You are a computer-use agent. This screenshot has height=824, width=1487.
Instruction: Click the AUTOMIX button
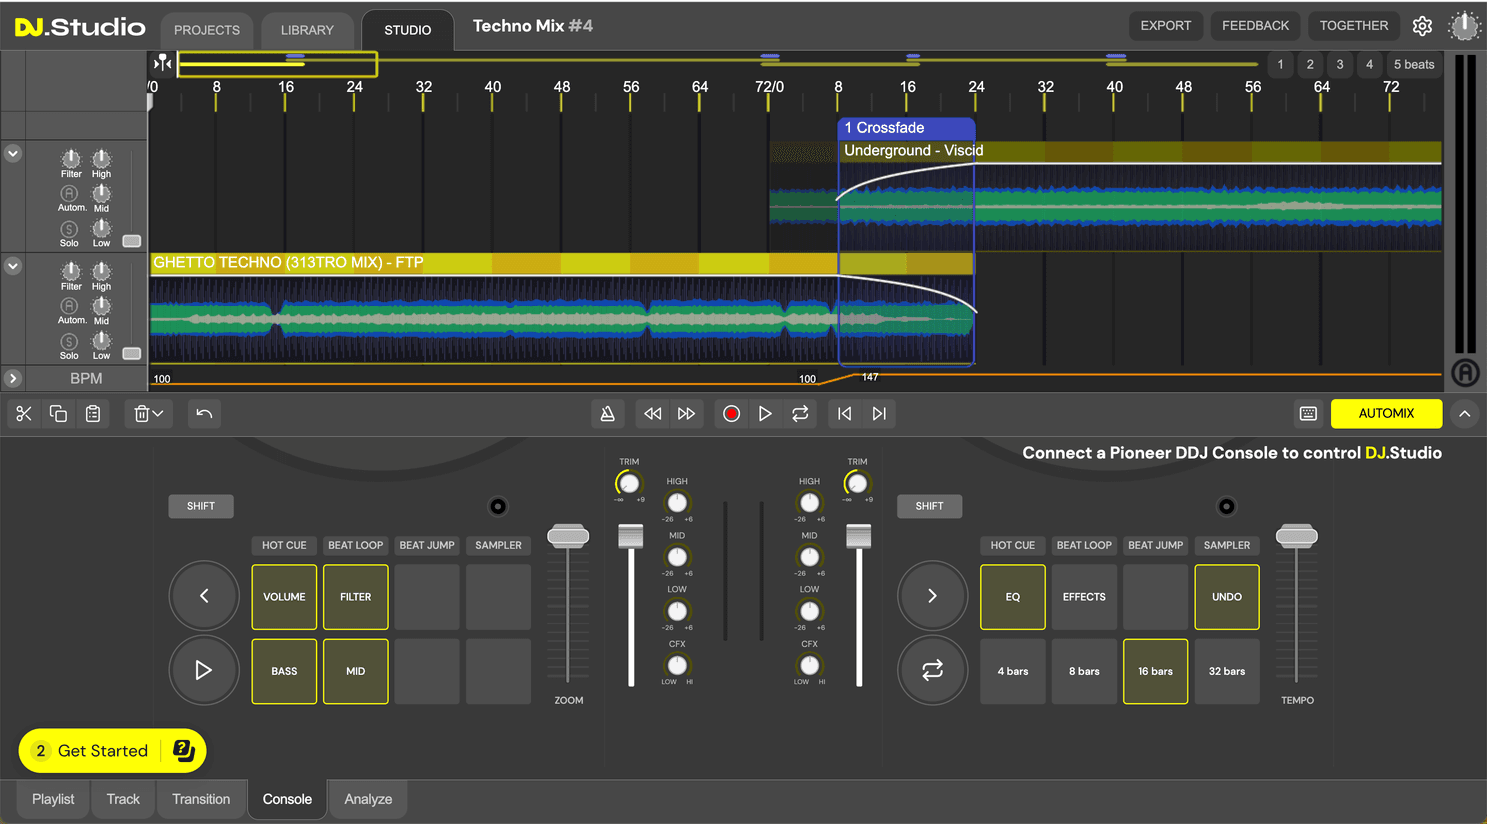[x=1386, y=414]
